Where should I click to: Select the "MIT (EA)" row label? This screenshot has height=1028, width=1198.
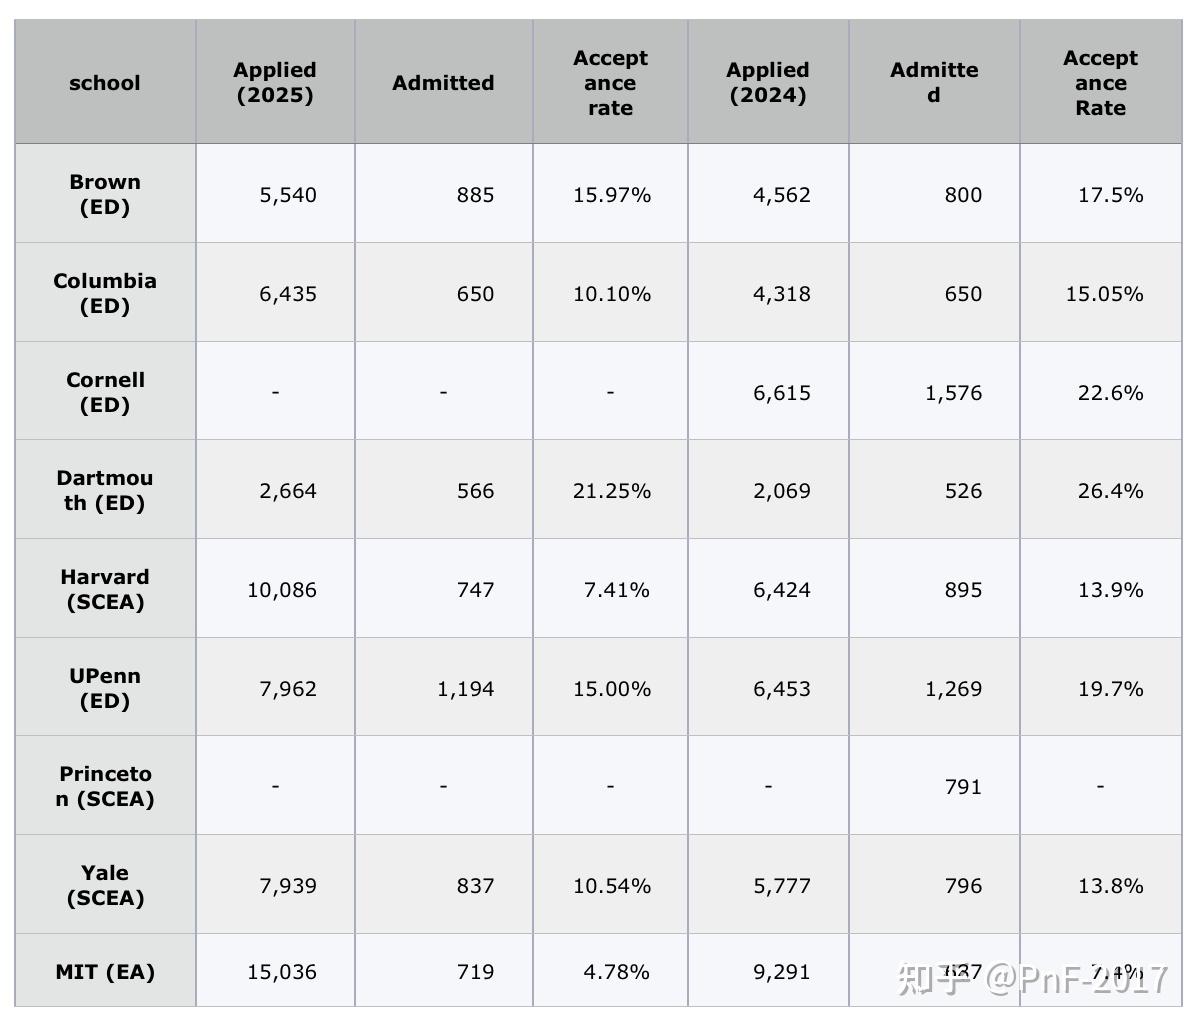[x=105, y=971]
